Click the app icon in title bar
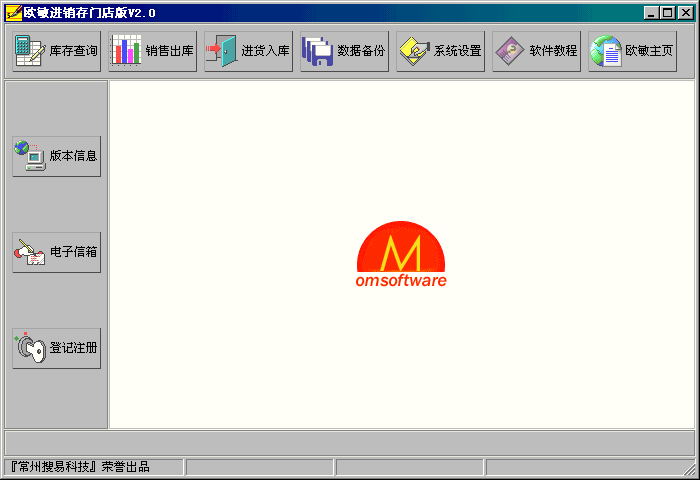The width and height of the screenshot is (700, 480). [x=13, y=13]
